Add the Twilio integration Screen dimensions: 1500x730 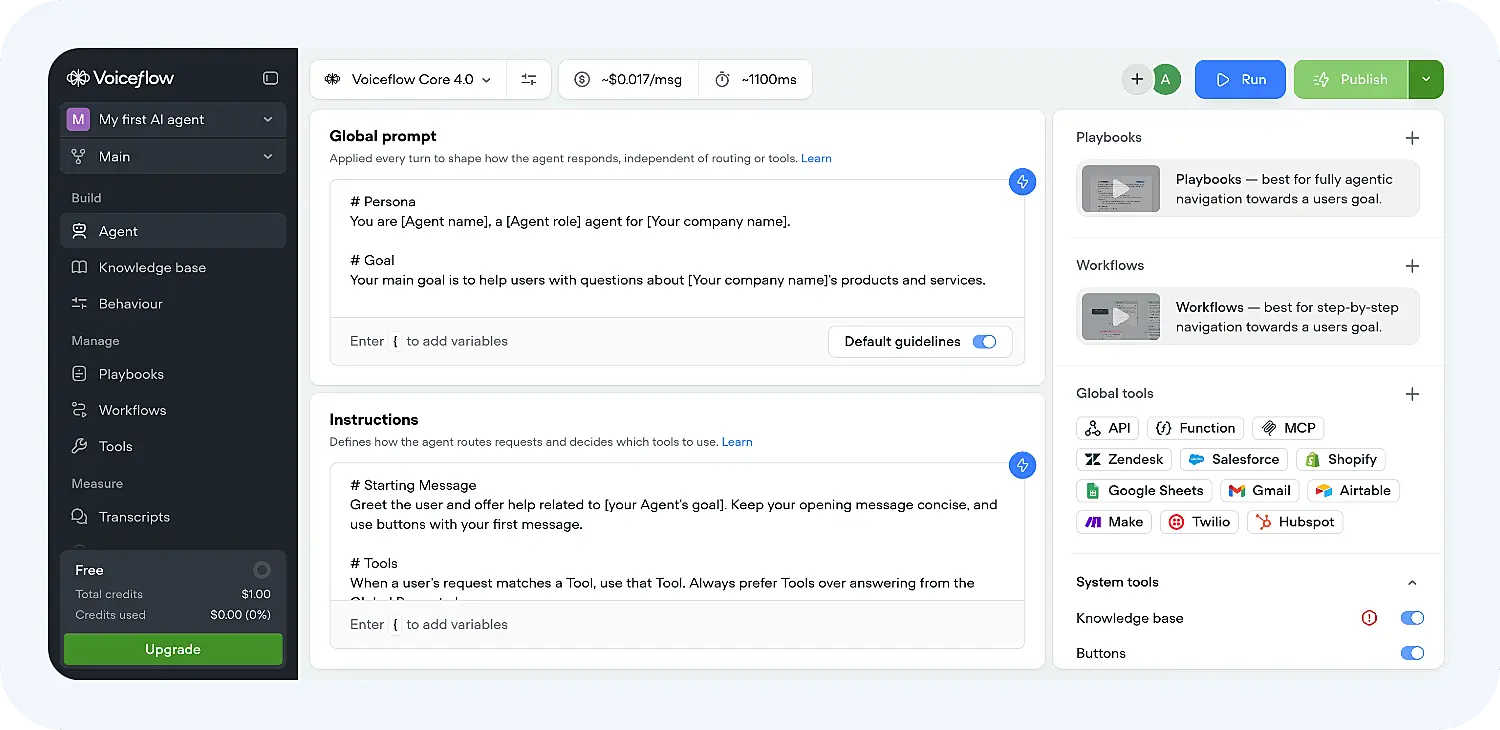[1200, 522]
